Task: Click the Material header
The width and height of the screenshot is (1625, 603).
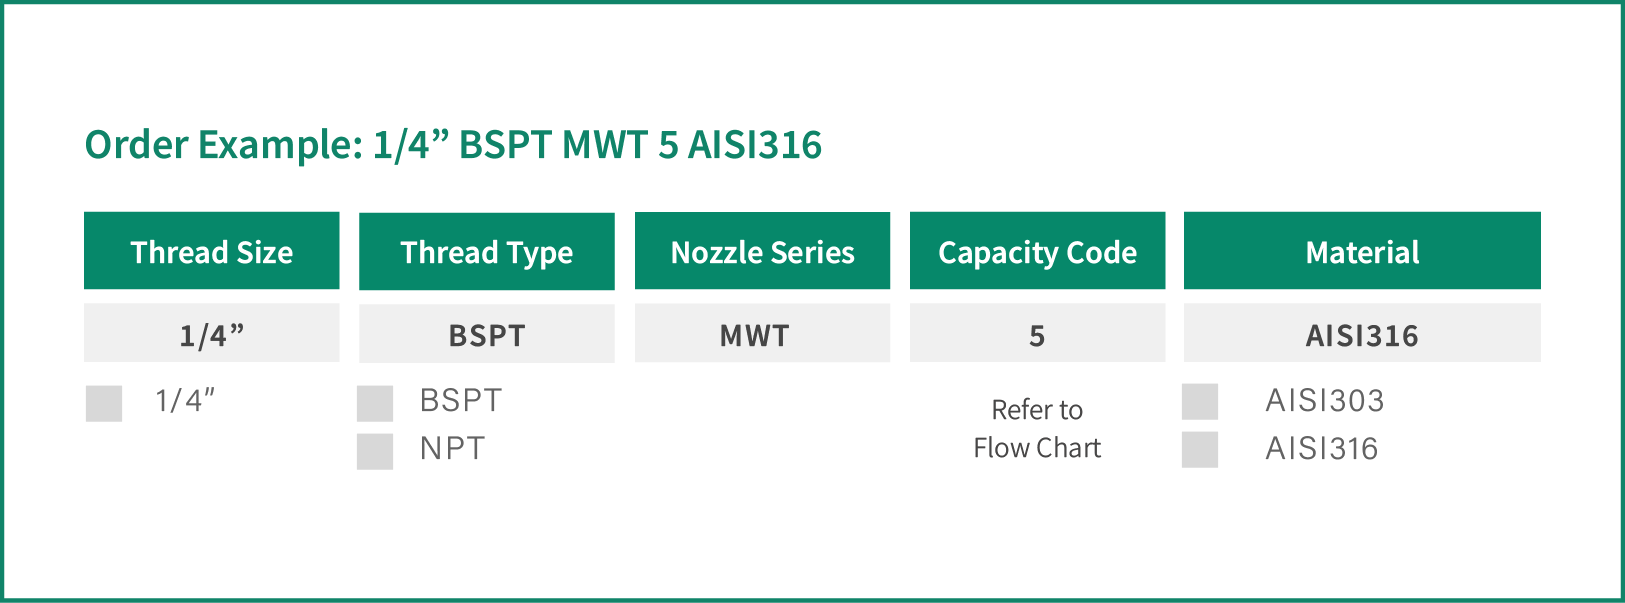Action: 1362,250
